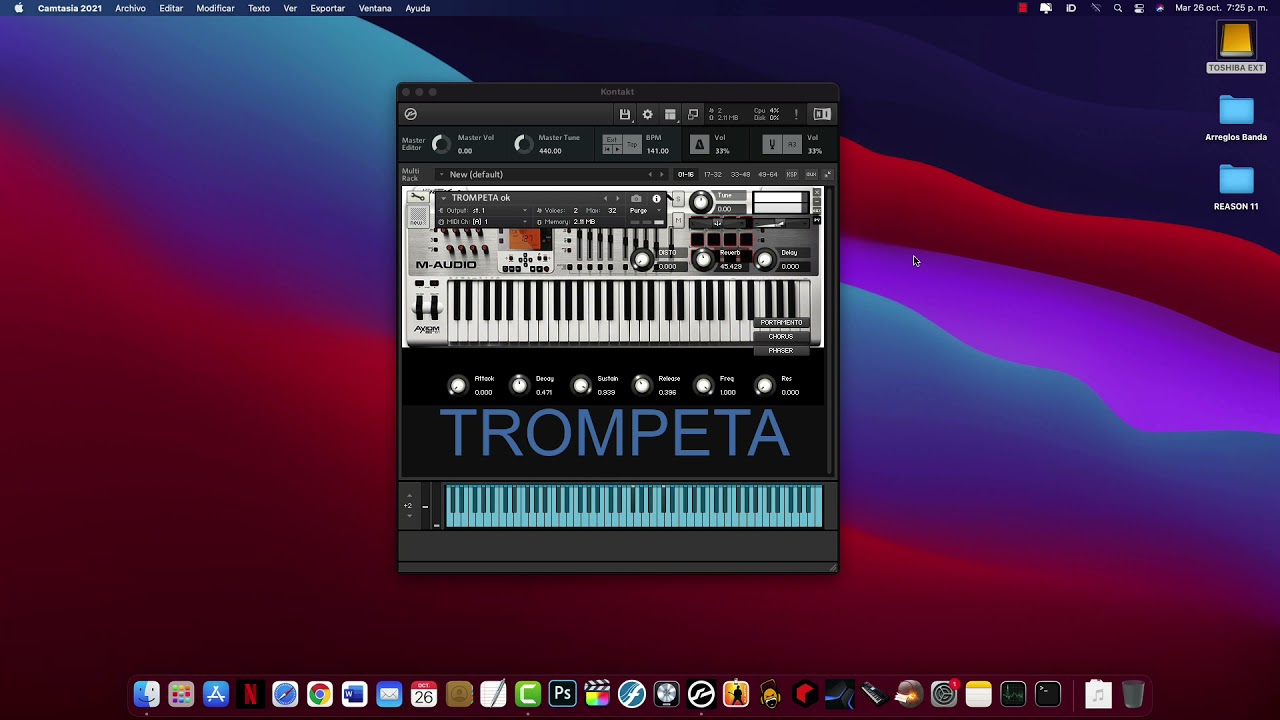
Task: Adjust the Delay knob
Action: click(x=765, y=260)
